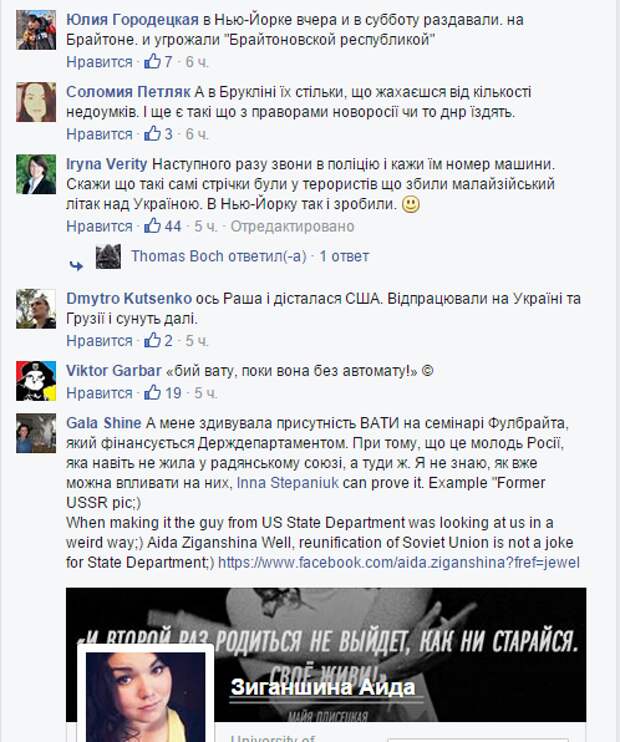Click thumbs-up icon under Соломия Петляк comment
The height and width of the screenshot is (742, 620).
[152, 134]
